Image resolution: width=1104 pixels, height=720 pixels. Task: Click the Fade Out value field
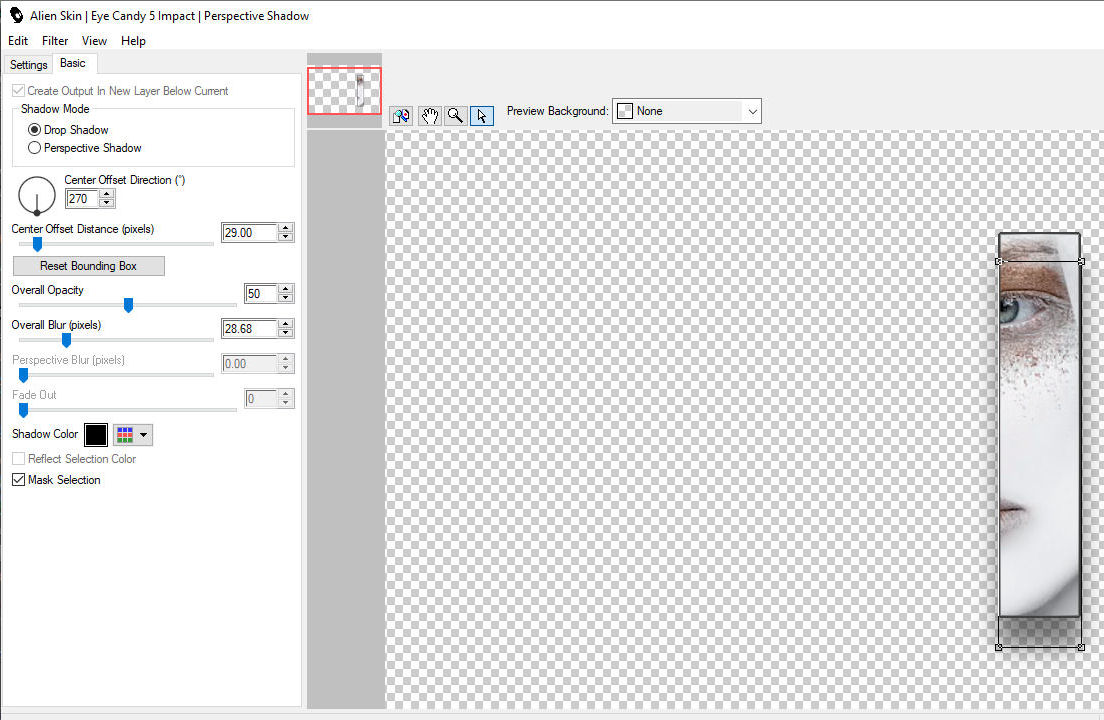pos(261,399)
